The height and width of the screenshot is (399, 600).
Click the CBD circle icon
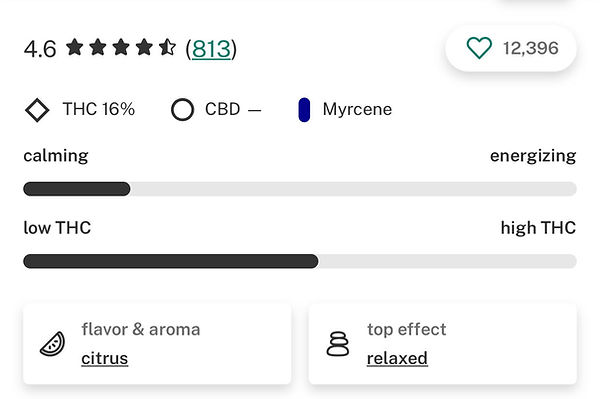tap(183, 110)
